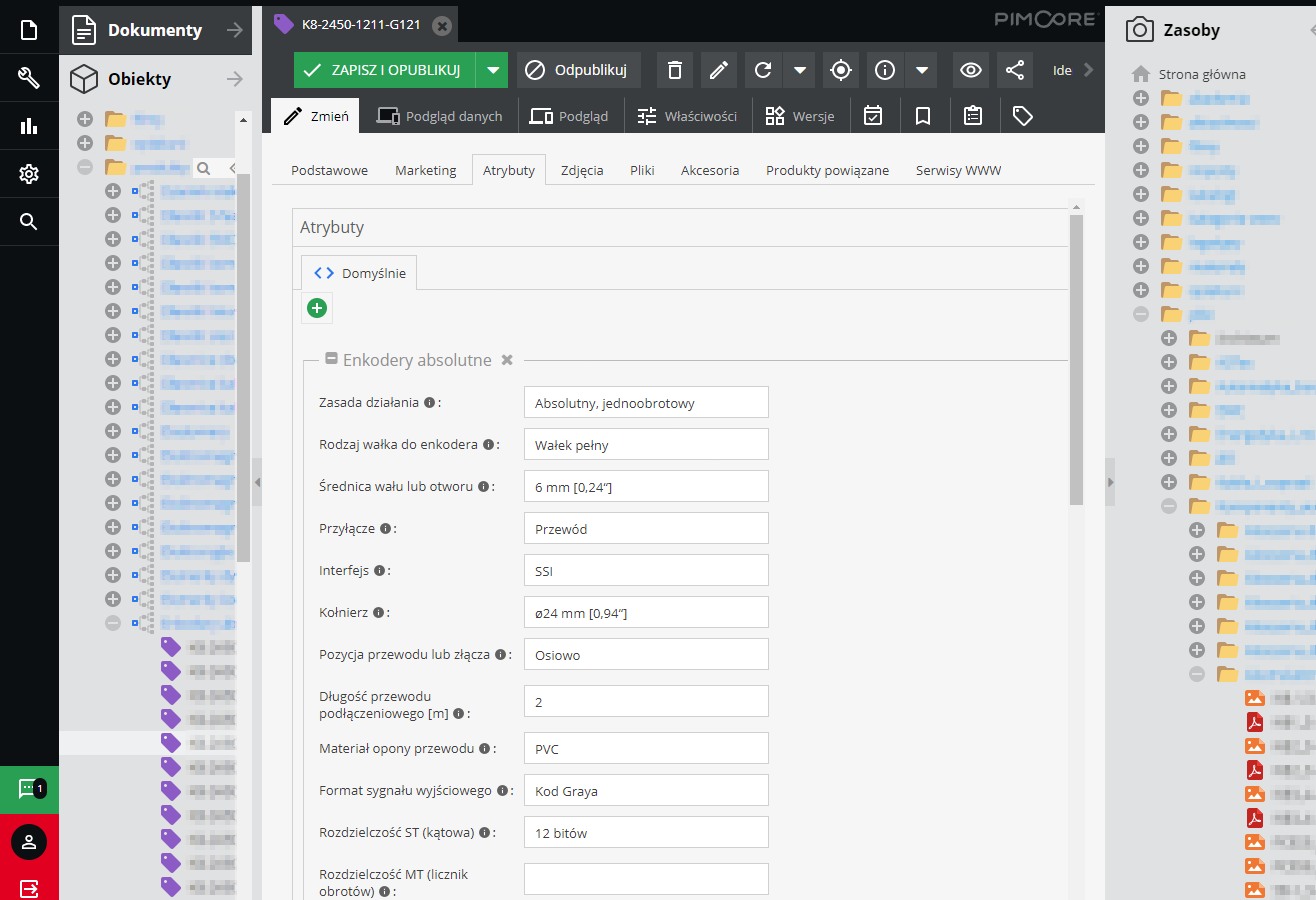This screenshot has width=1316, height=900.
Task: Click the info circle icon in toolbar
Action: coord(885,70)
